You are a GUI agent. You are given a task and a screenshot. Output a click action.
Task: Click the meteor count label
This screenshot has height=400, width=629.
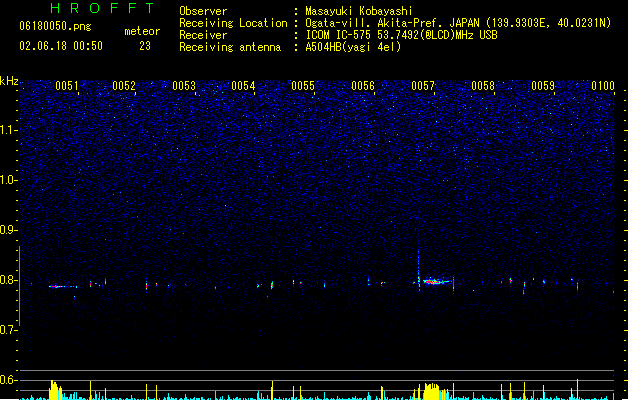[142, 31]
